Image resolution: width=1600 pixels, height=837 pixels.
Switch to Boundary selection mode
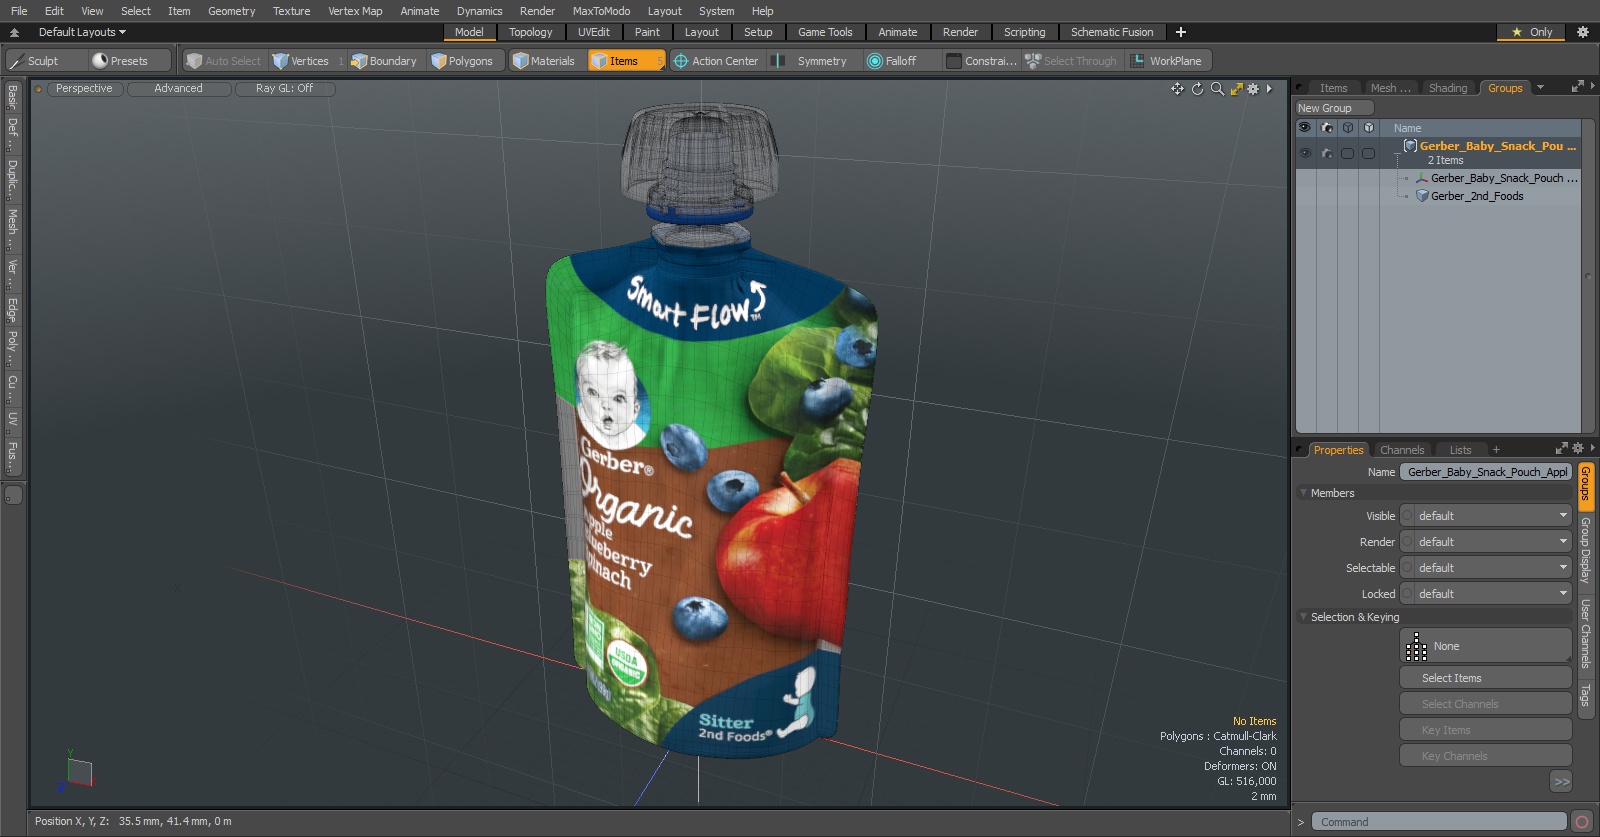[384, 61]
